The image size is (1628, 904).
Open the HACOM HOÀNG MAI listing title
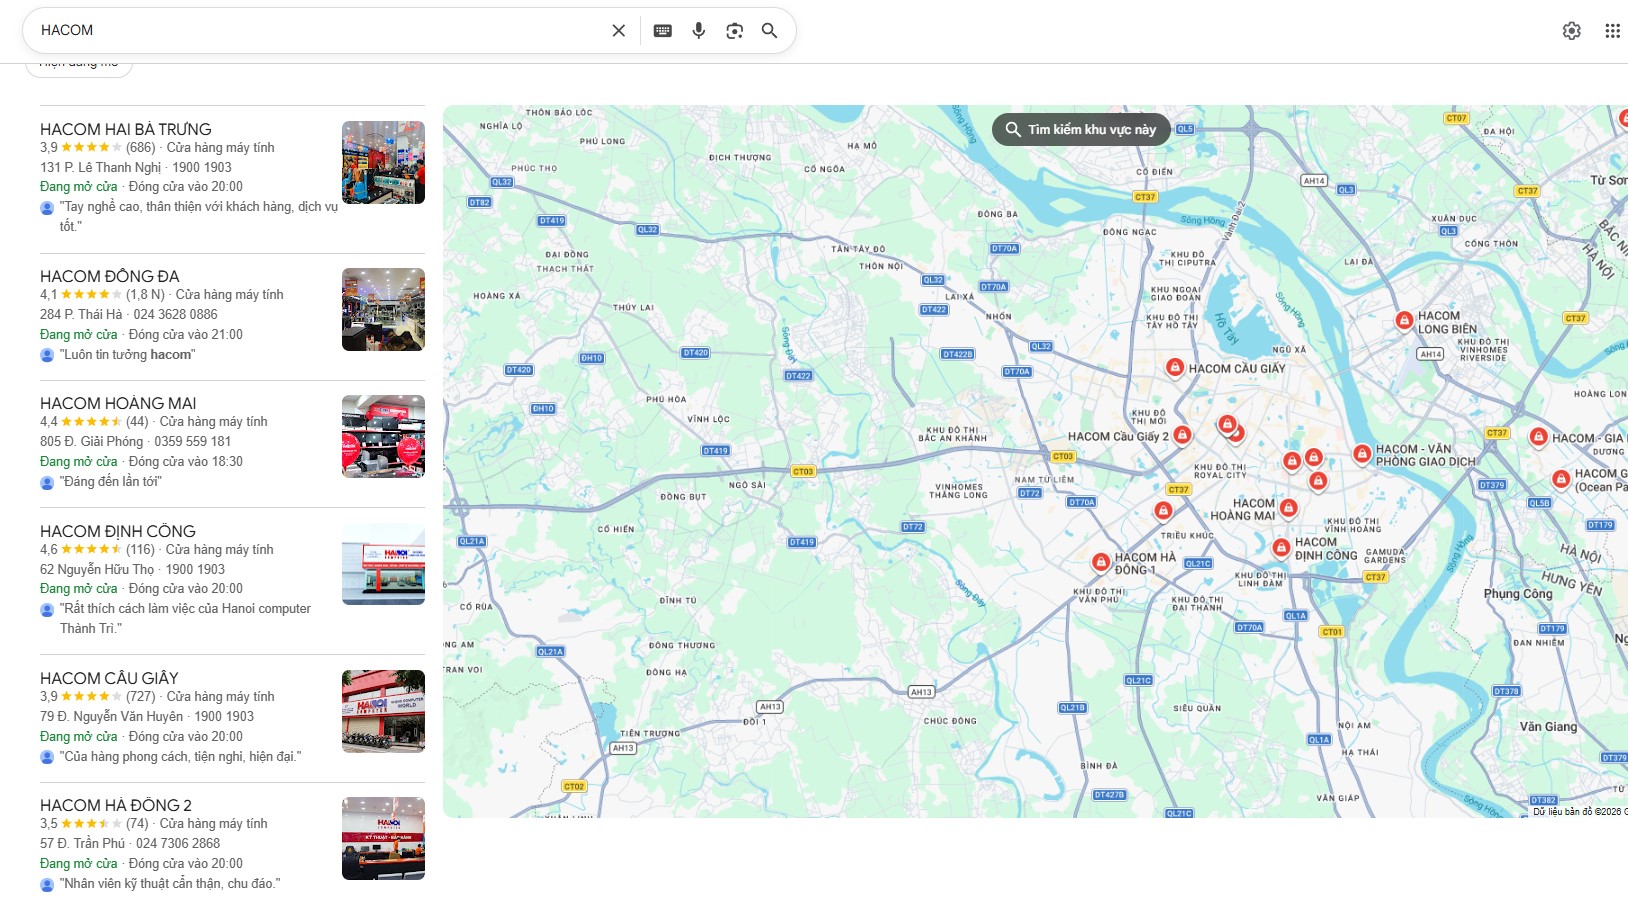(x=118, y=403)
